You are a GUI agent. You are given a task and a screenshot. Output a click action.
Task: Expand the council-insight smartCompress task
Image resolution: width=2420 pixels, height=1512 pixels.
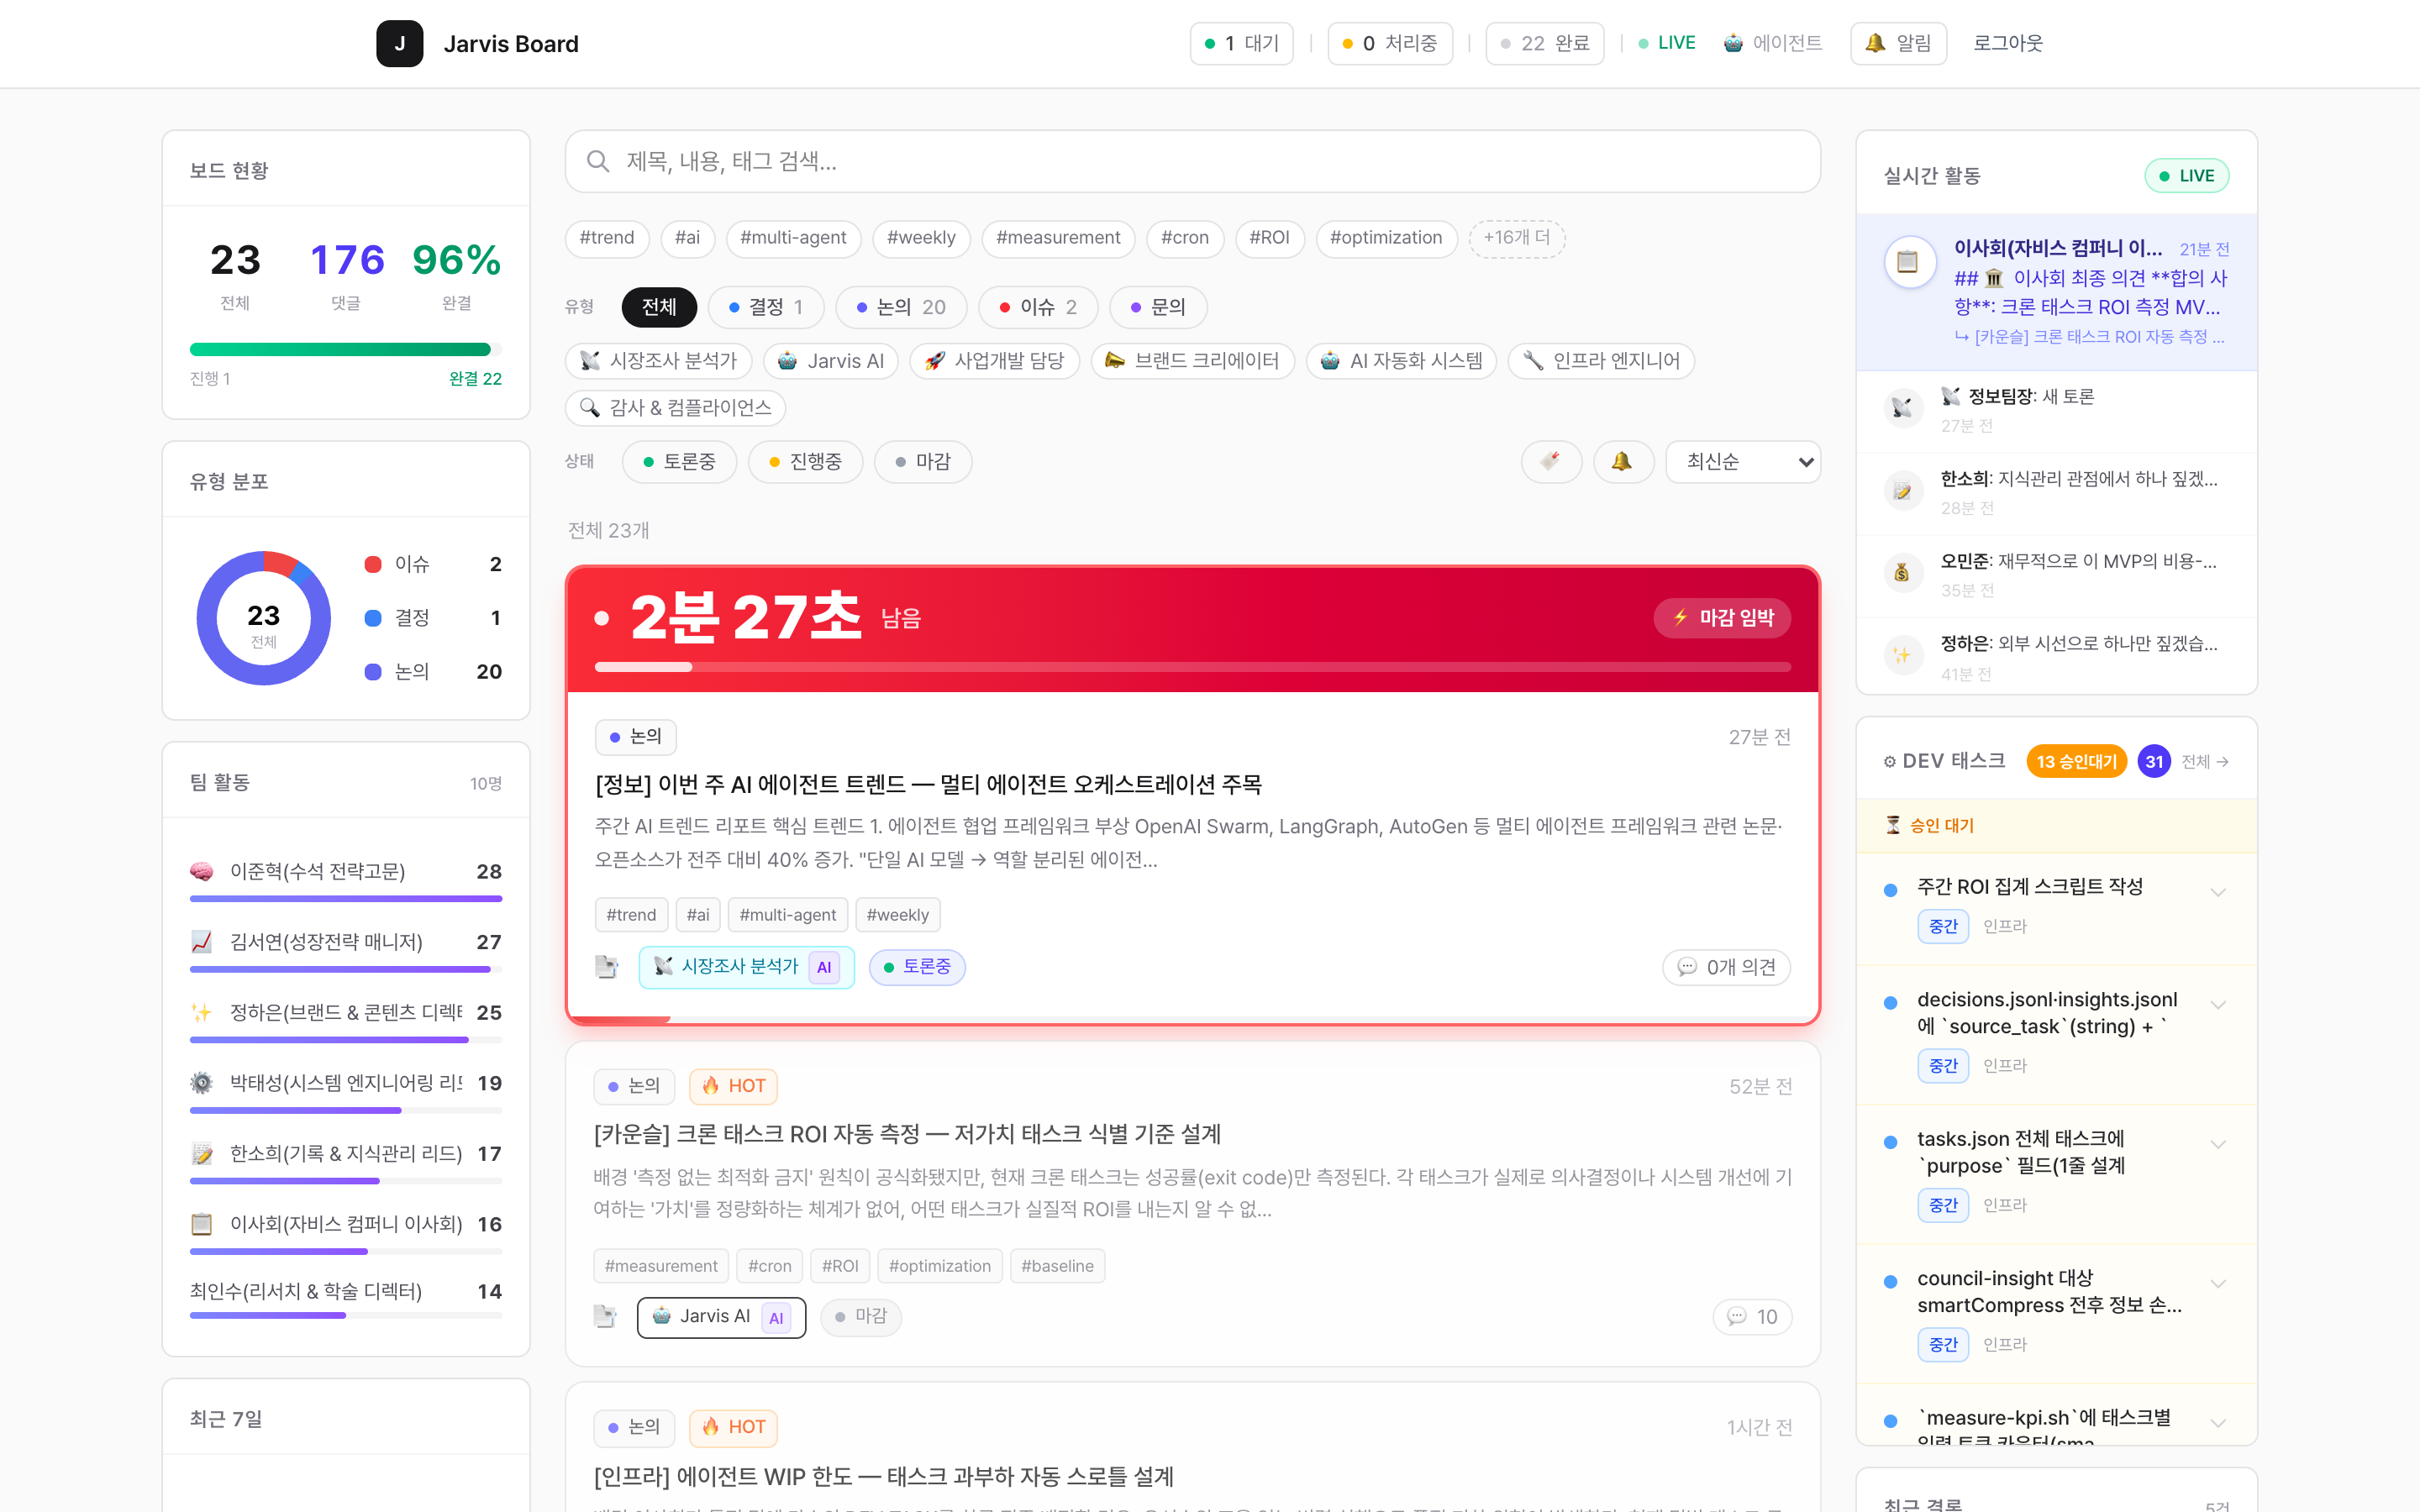coord(2218,1284)
